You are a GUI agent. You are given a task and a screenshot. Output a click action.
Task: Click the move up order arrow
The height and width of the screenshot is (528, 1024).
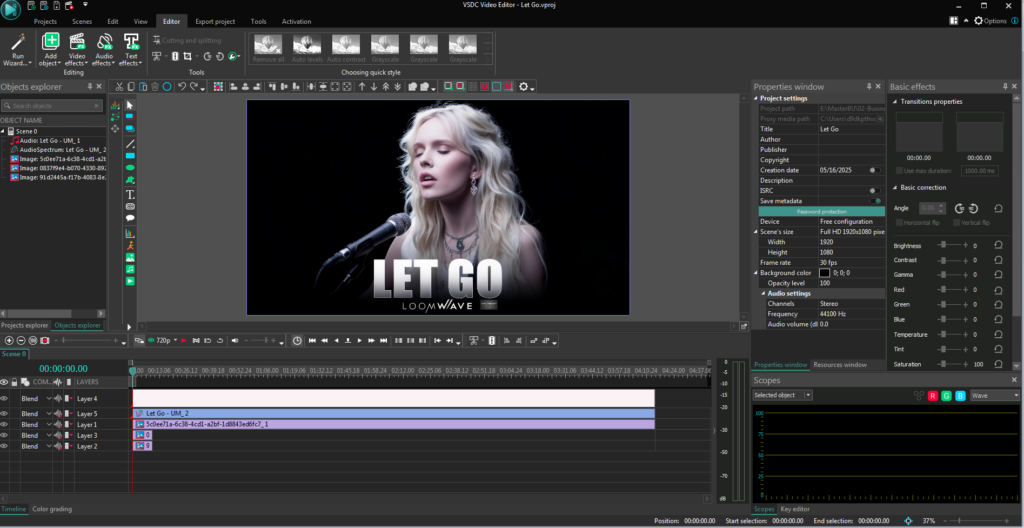pyautogui.click(x=362, y=86)
